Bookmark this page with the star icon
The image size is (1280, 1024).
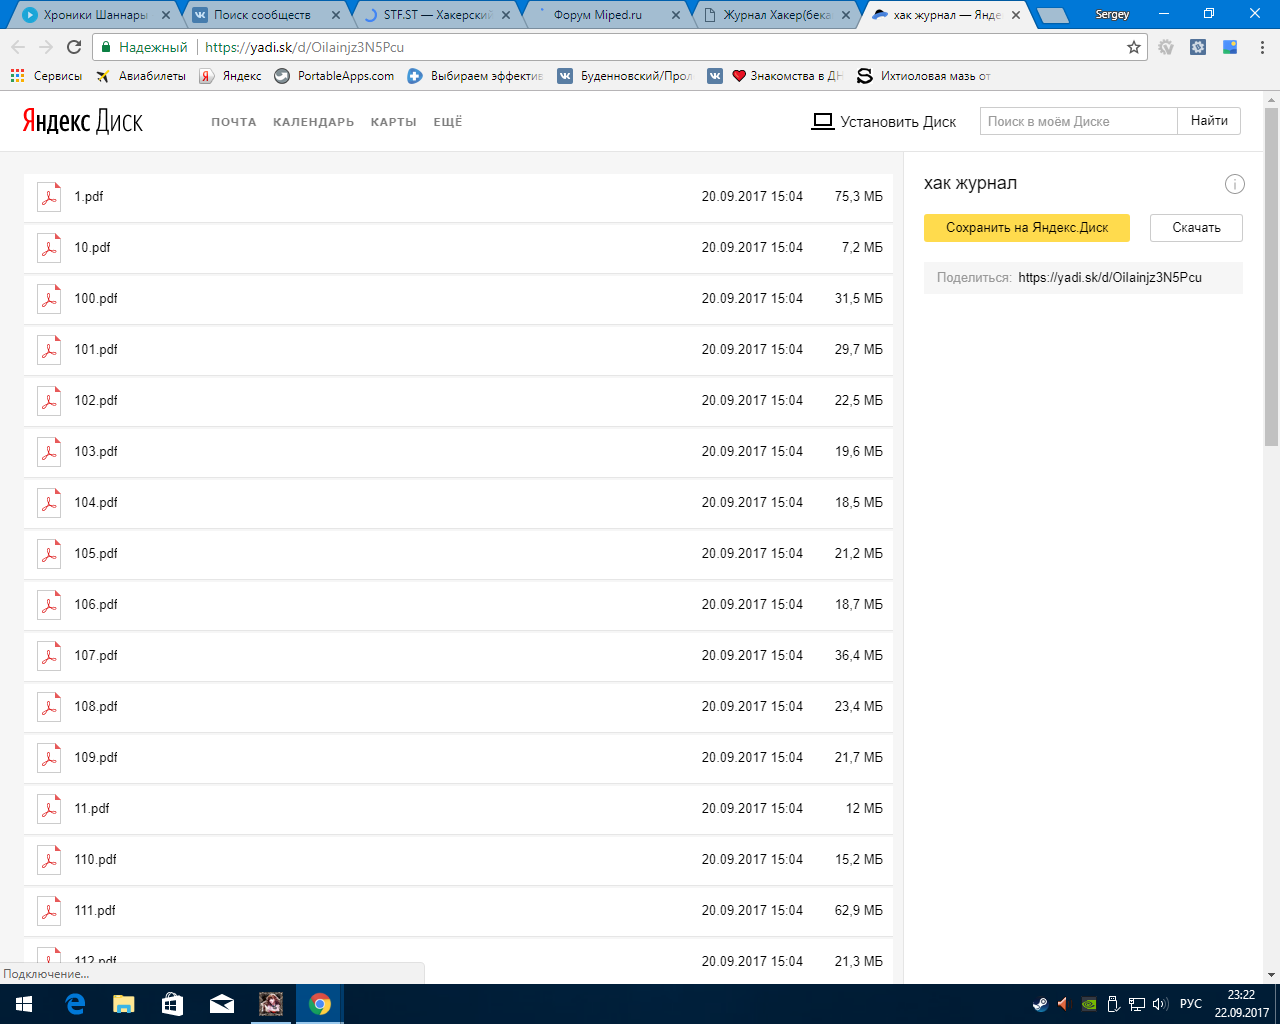coord(1134,47)
